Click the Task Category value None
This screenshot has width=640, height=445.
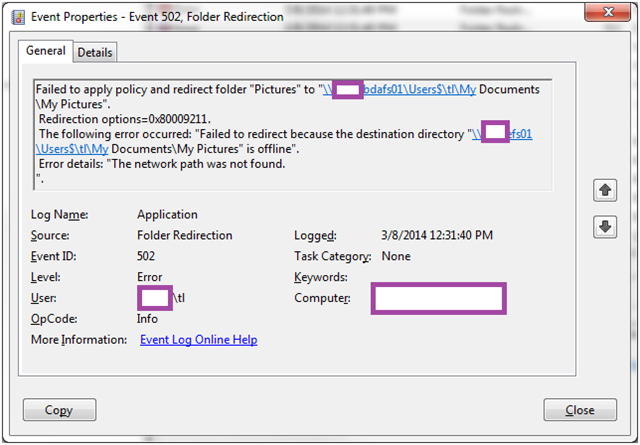click(x=396, y=256)
